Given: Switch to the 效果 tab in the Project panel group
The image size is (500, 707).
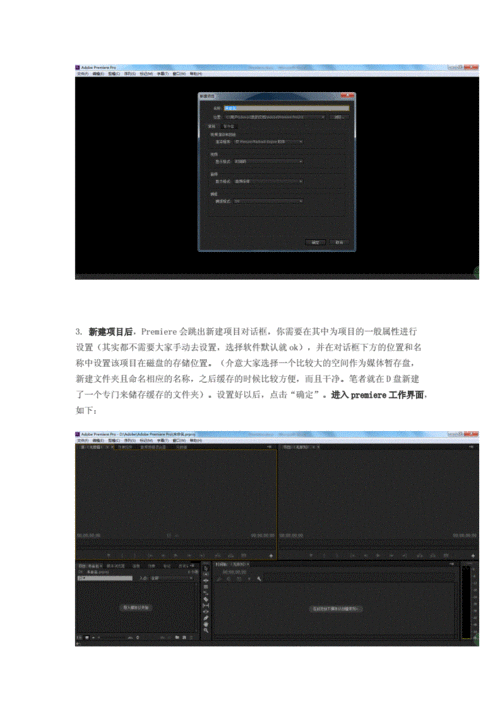Looking at the screenshot, I should [151, 565].
